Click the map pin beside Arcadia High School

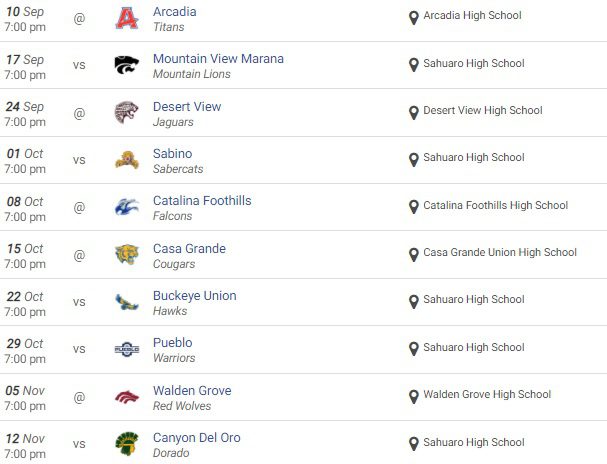(414, 17)
